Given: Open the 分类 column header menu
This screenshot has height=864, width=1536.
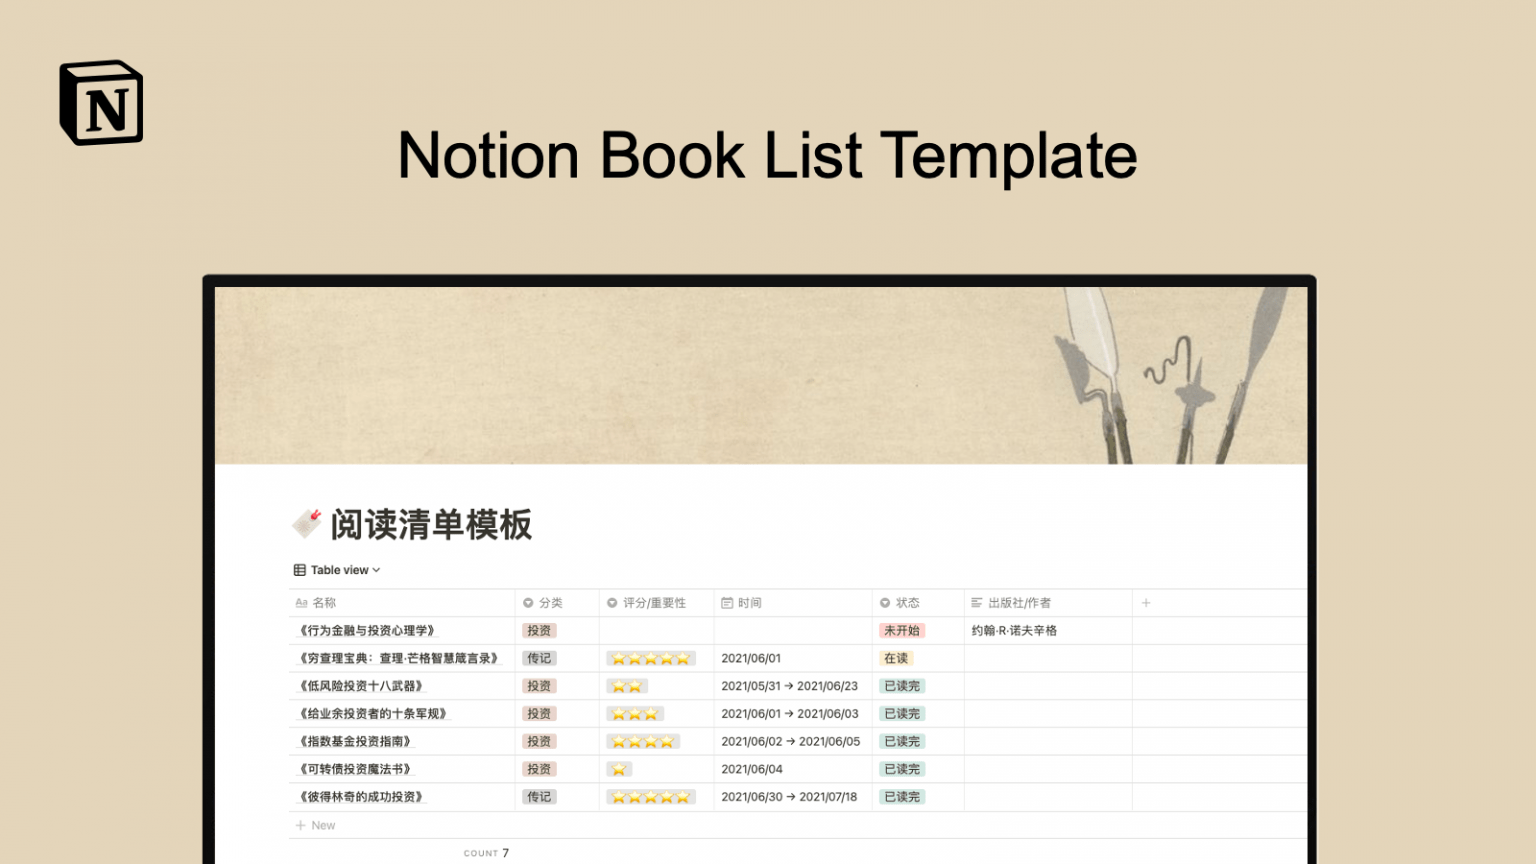Looking at the screenshot, I should [557, 603].
